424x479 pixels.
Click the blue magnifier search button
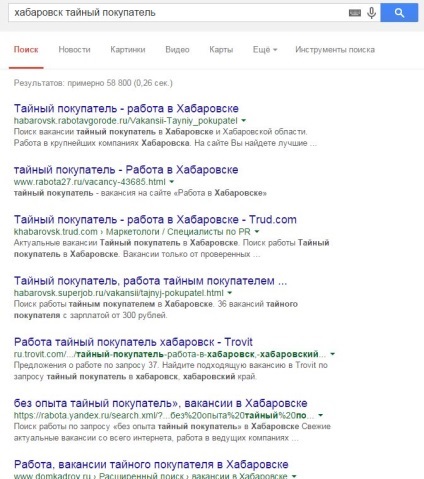point(399,13)
